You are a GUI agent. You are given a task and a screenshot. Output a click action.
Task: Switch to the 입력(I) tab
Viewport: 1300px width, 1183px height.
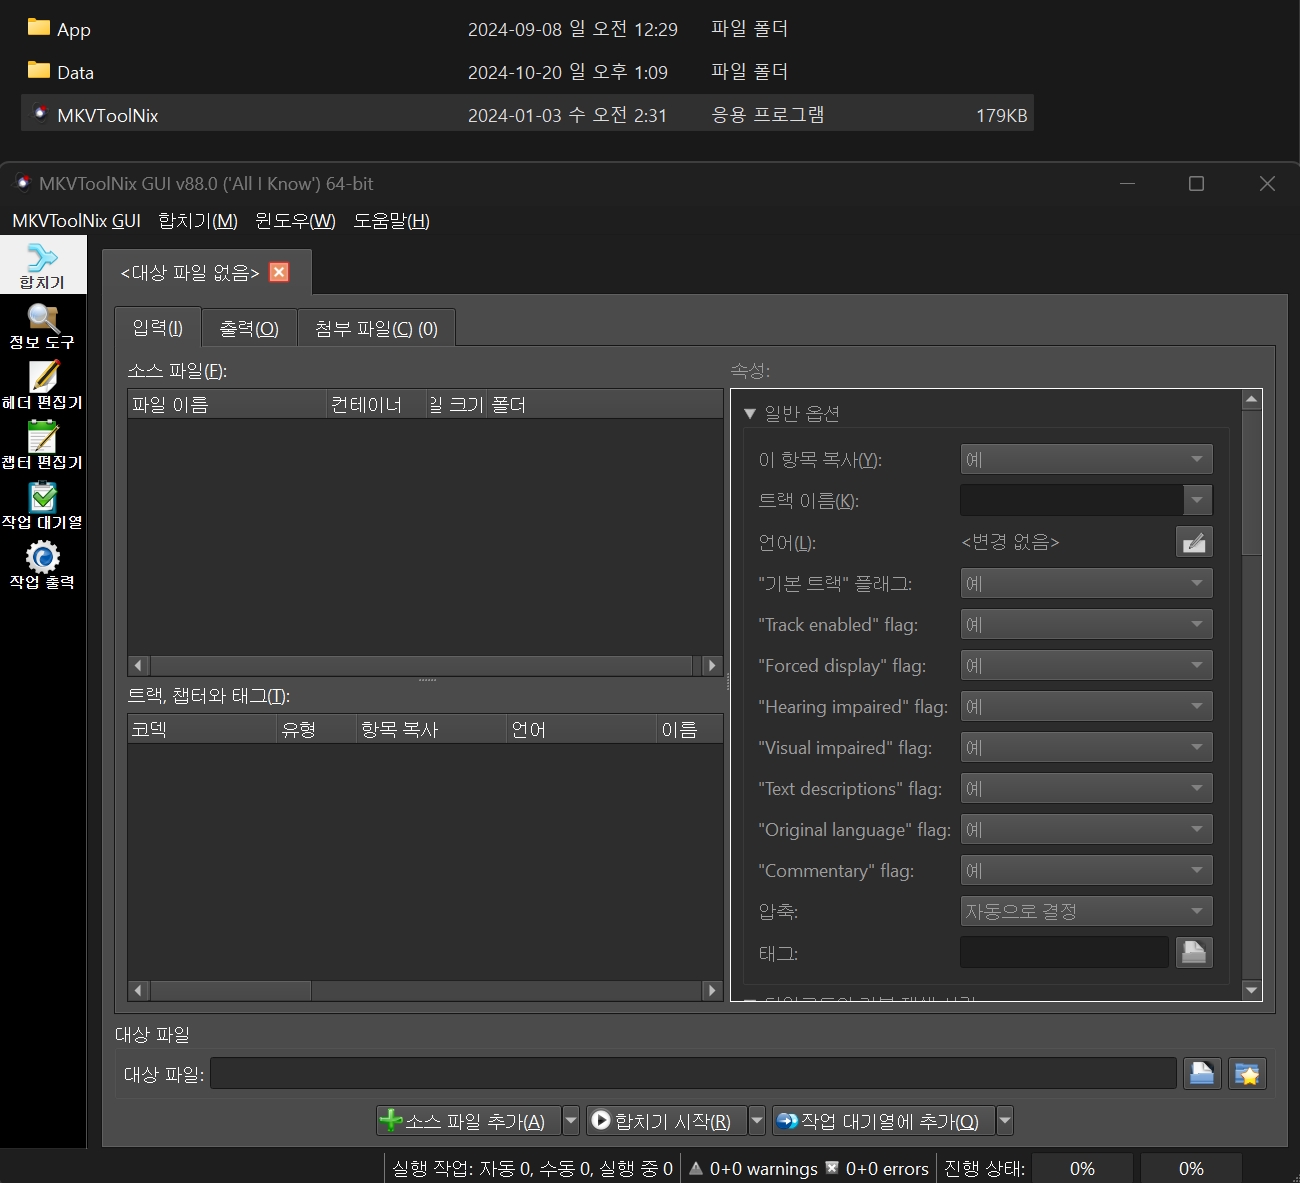point(158,327)
